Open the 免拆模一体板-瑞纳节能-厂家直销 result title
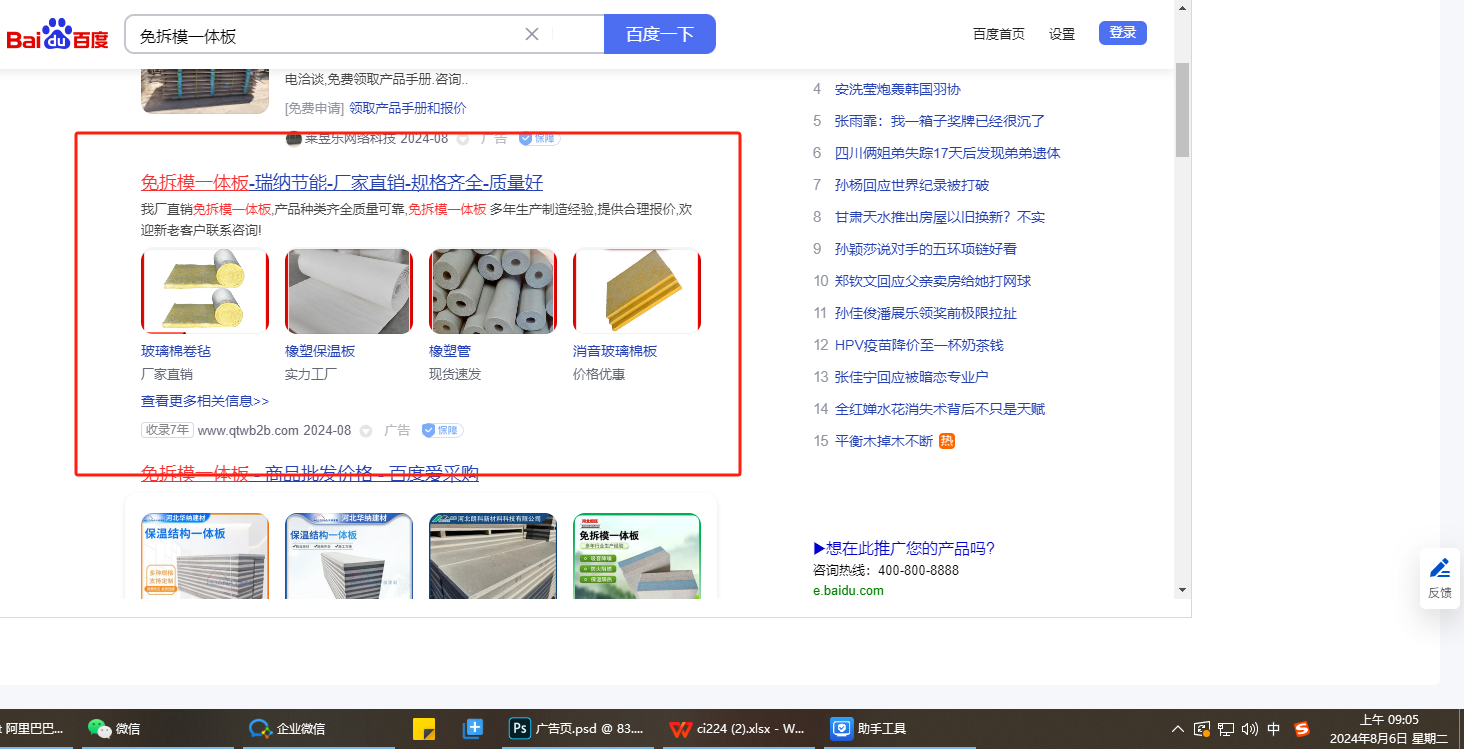The width and height of the screenshot is (1464, 749). click(x=342, y=182)
